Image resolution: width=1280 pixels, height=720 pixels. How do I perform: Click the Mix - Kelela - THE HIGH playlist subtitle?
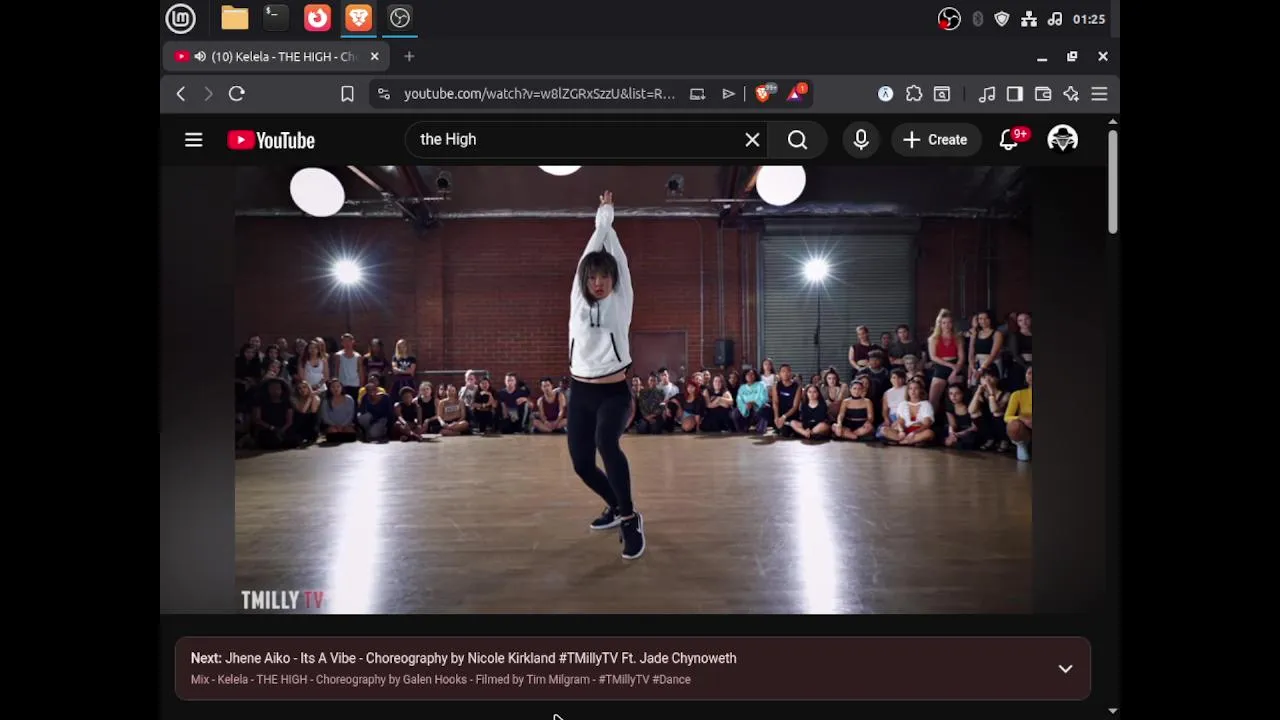click(441, 680)
